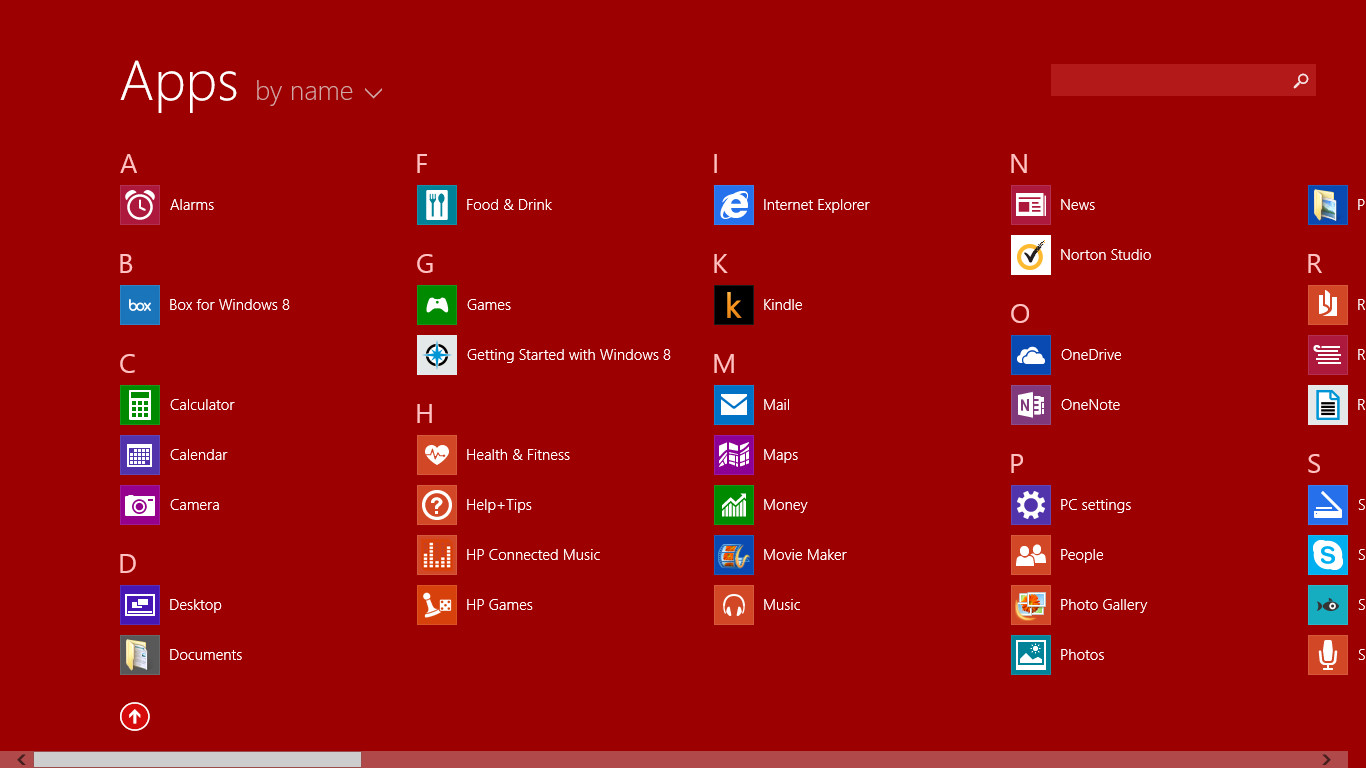Click the 'Getting Started with Windows 8' label
Screen dimensions: 1366x768
(x=569, y=355)
